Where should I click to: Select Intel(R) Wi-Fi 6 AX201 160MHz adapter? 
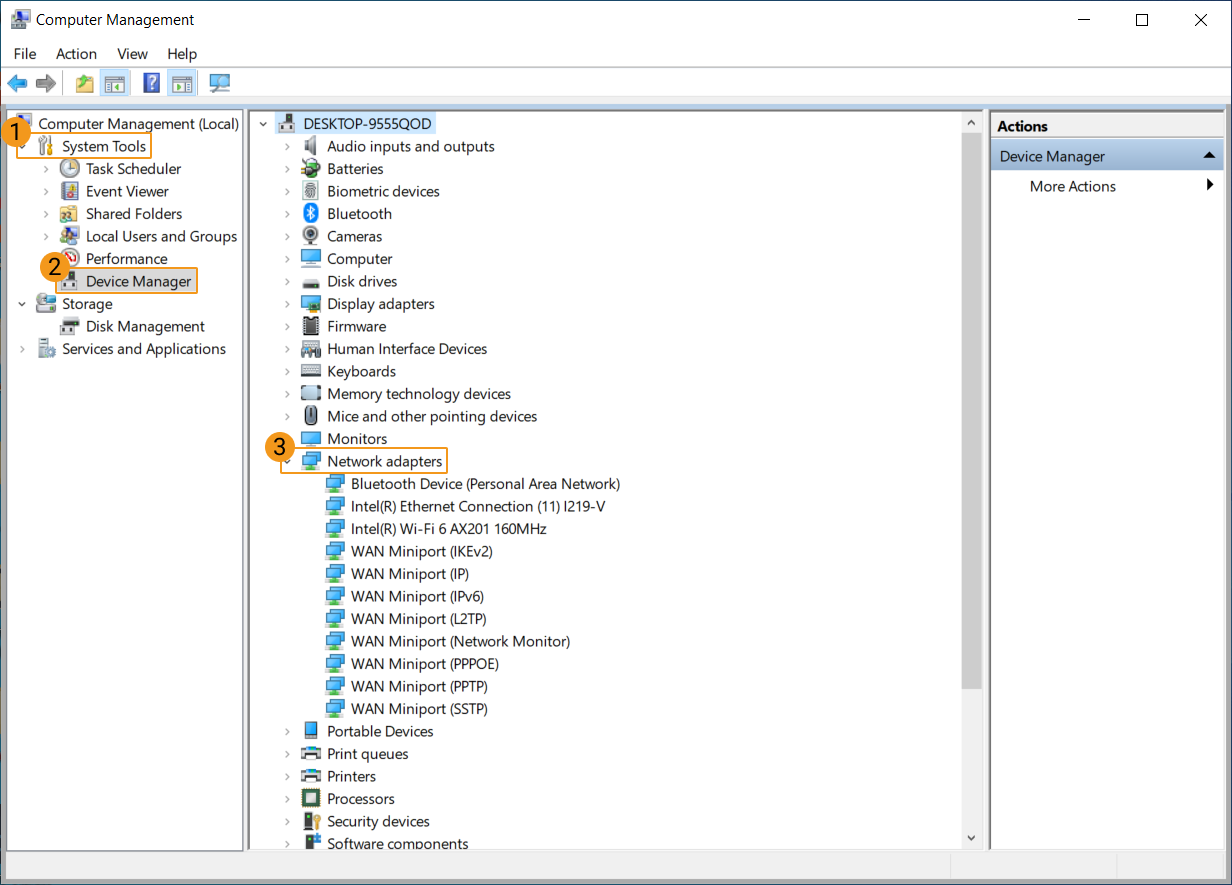[x=448, y=529]
